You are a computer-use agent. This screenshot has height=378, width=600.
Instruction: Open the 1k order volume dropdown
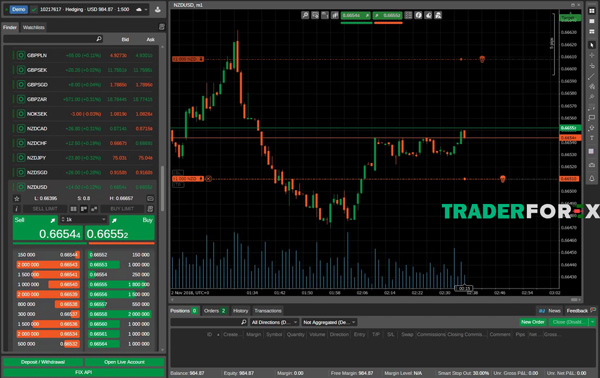pyautogui.click(x=83, y=220)
